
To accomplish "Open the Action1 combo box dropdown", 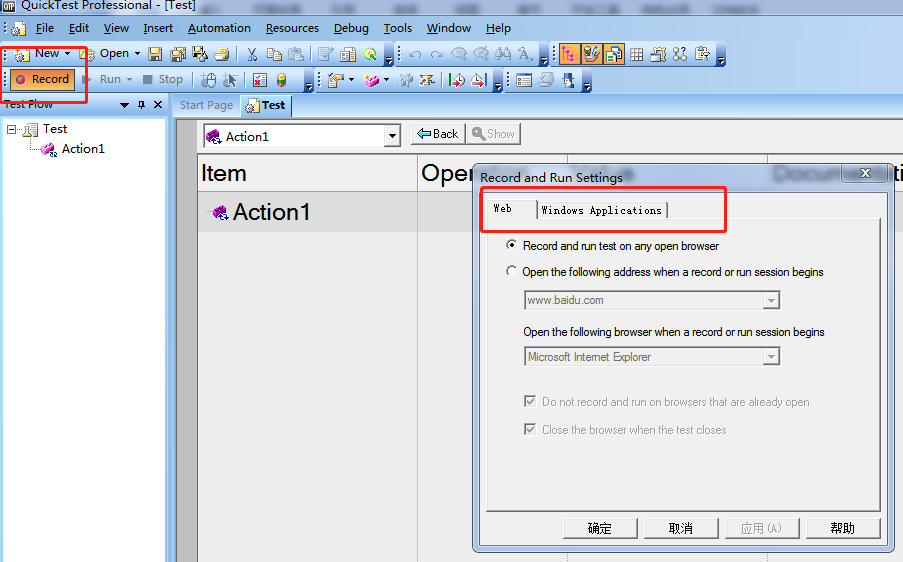I will [392, 136].
